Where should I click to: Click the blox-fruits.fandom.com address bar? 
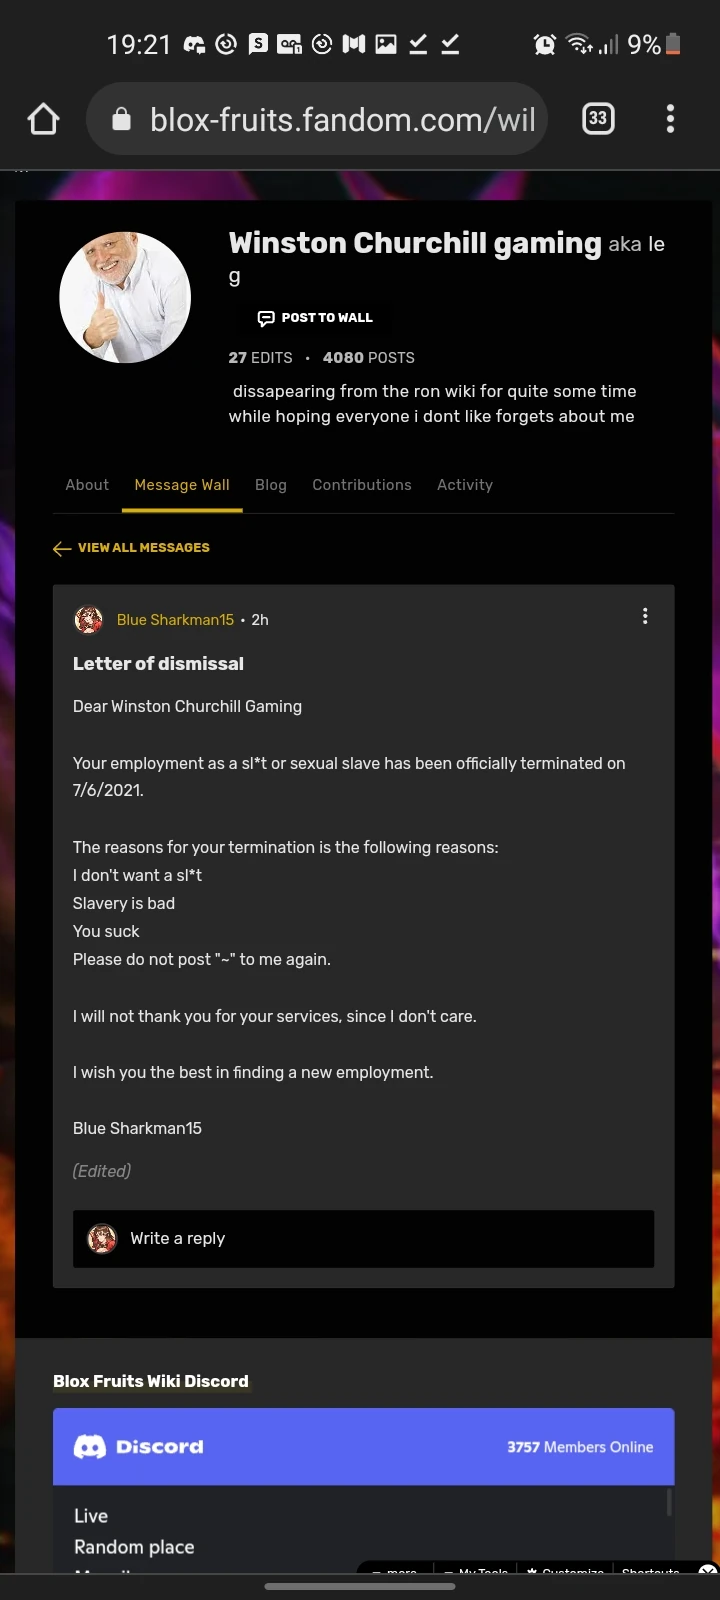point(342,120)
